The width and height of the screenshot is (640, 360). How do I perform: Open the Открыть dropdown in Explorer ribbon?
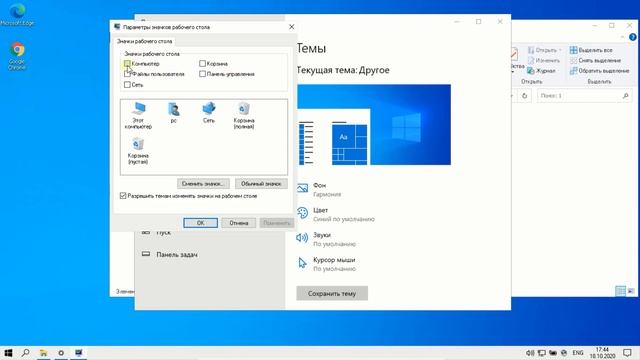545,50
